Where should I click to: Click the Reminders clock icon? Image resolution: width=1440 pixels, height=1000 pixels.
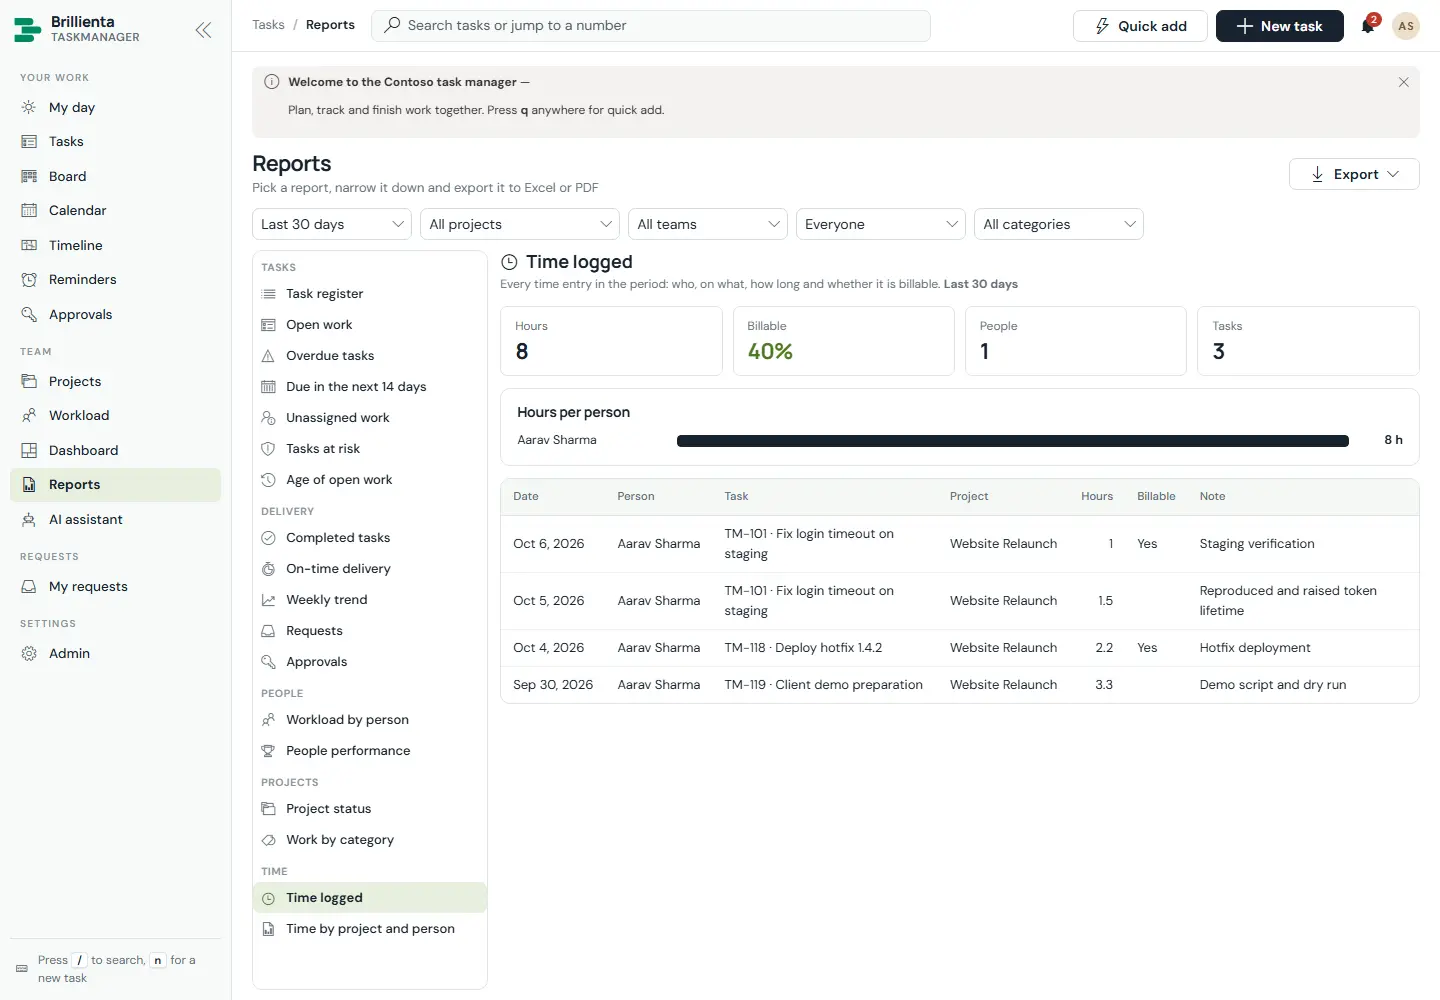coord(29,279)
